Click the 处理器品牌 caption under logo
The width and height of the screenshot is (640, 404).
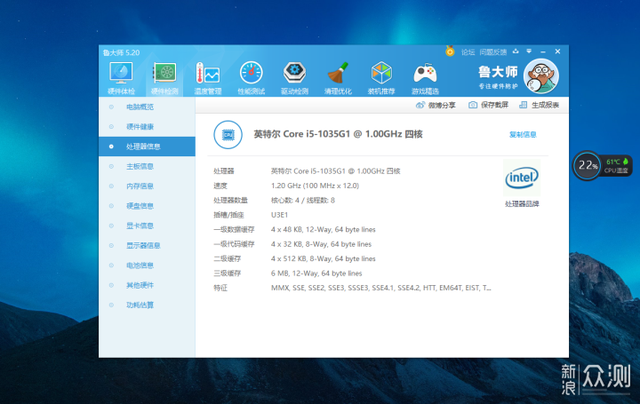[522, 204]
